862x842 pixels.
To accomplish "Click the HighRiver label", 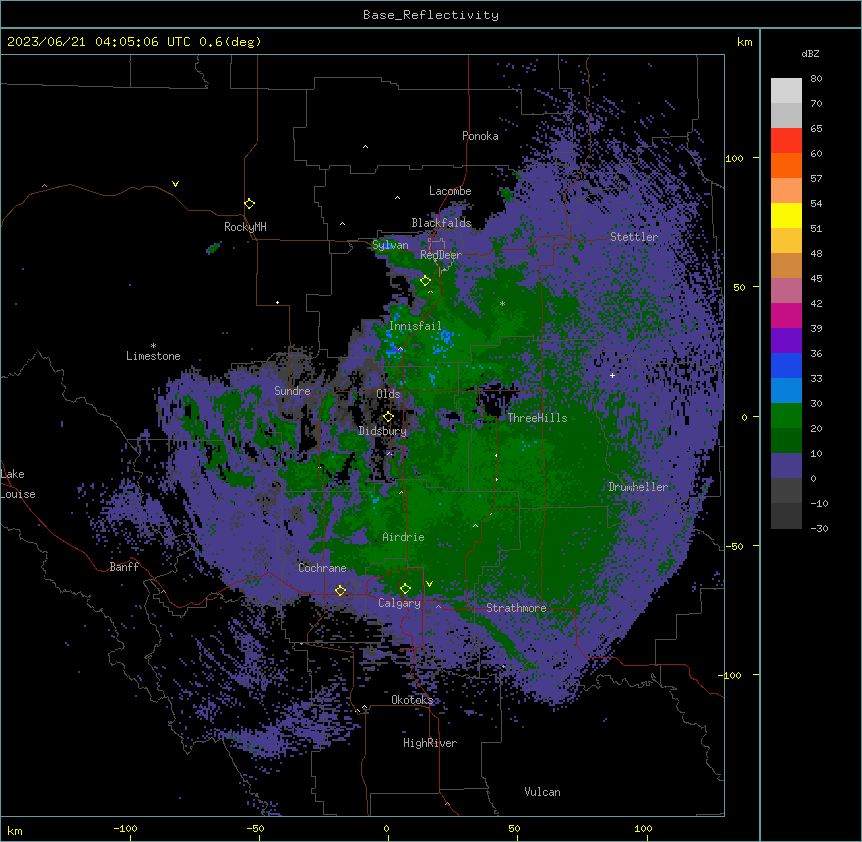I will click(x=430, y=743).
